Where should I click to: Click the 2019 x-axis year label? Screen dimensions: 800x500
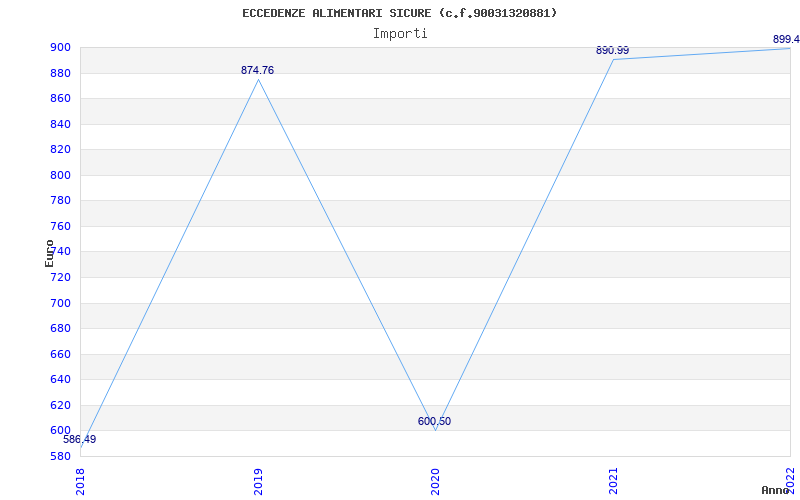coord(258,481)
